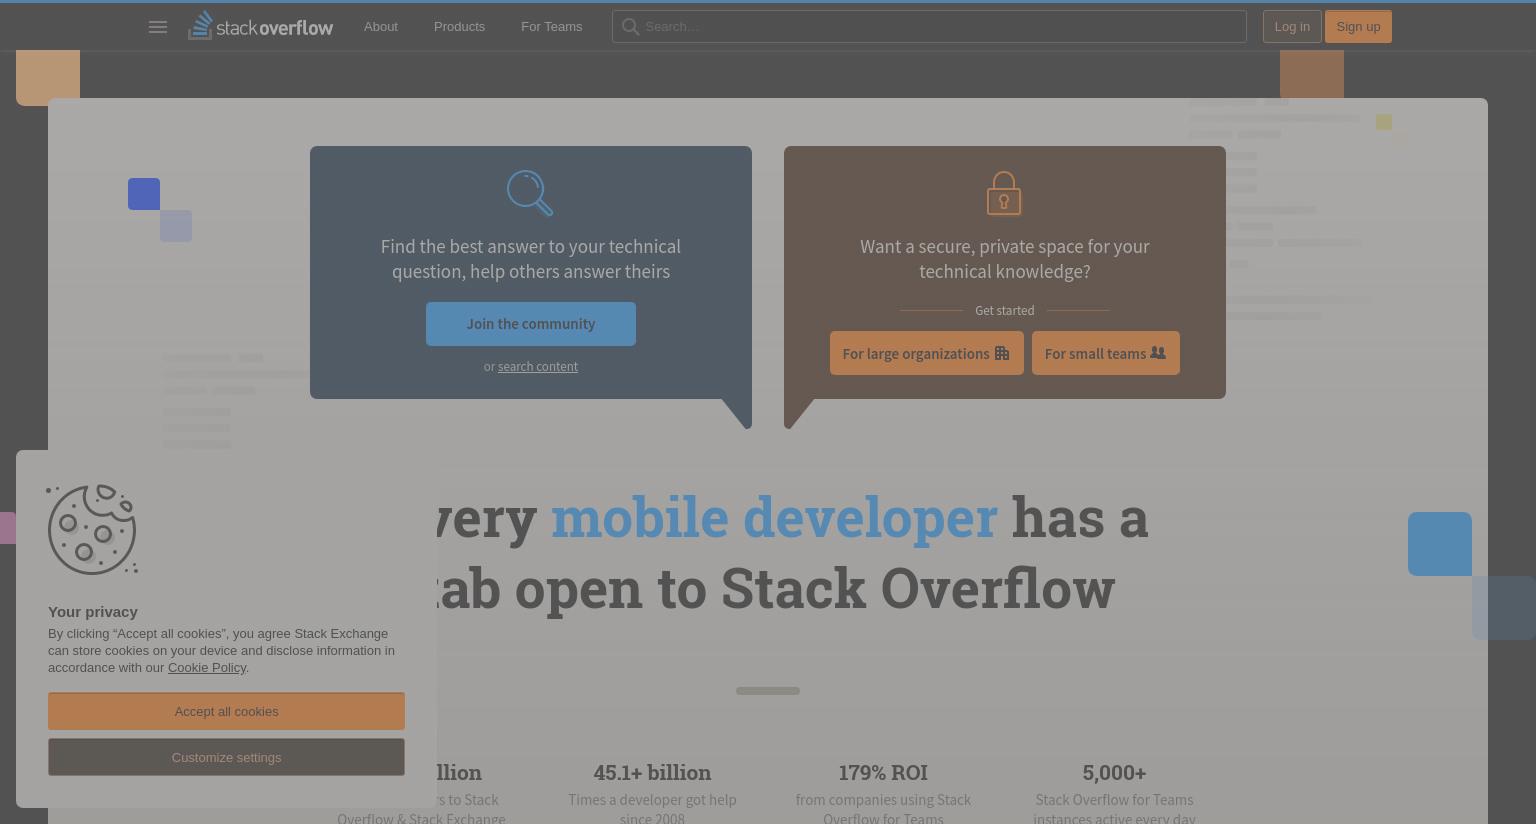The height and width of the screenshot is (824, 1536).
Task: Open the For Teams menu item
Action: click(x=551, y=27)
